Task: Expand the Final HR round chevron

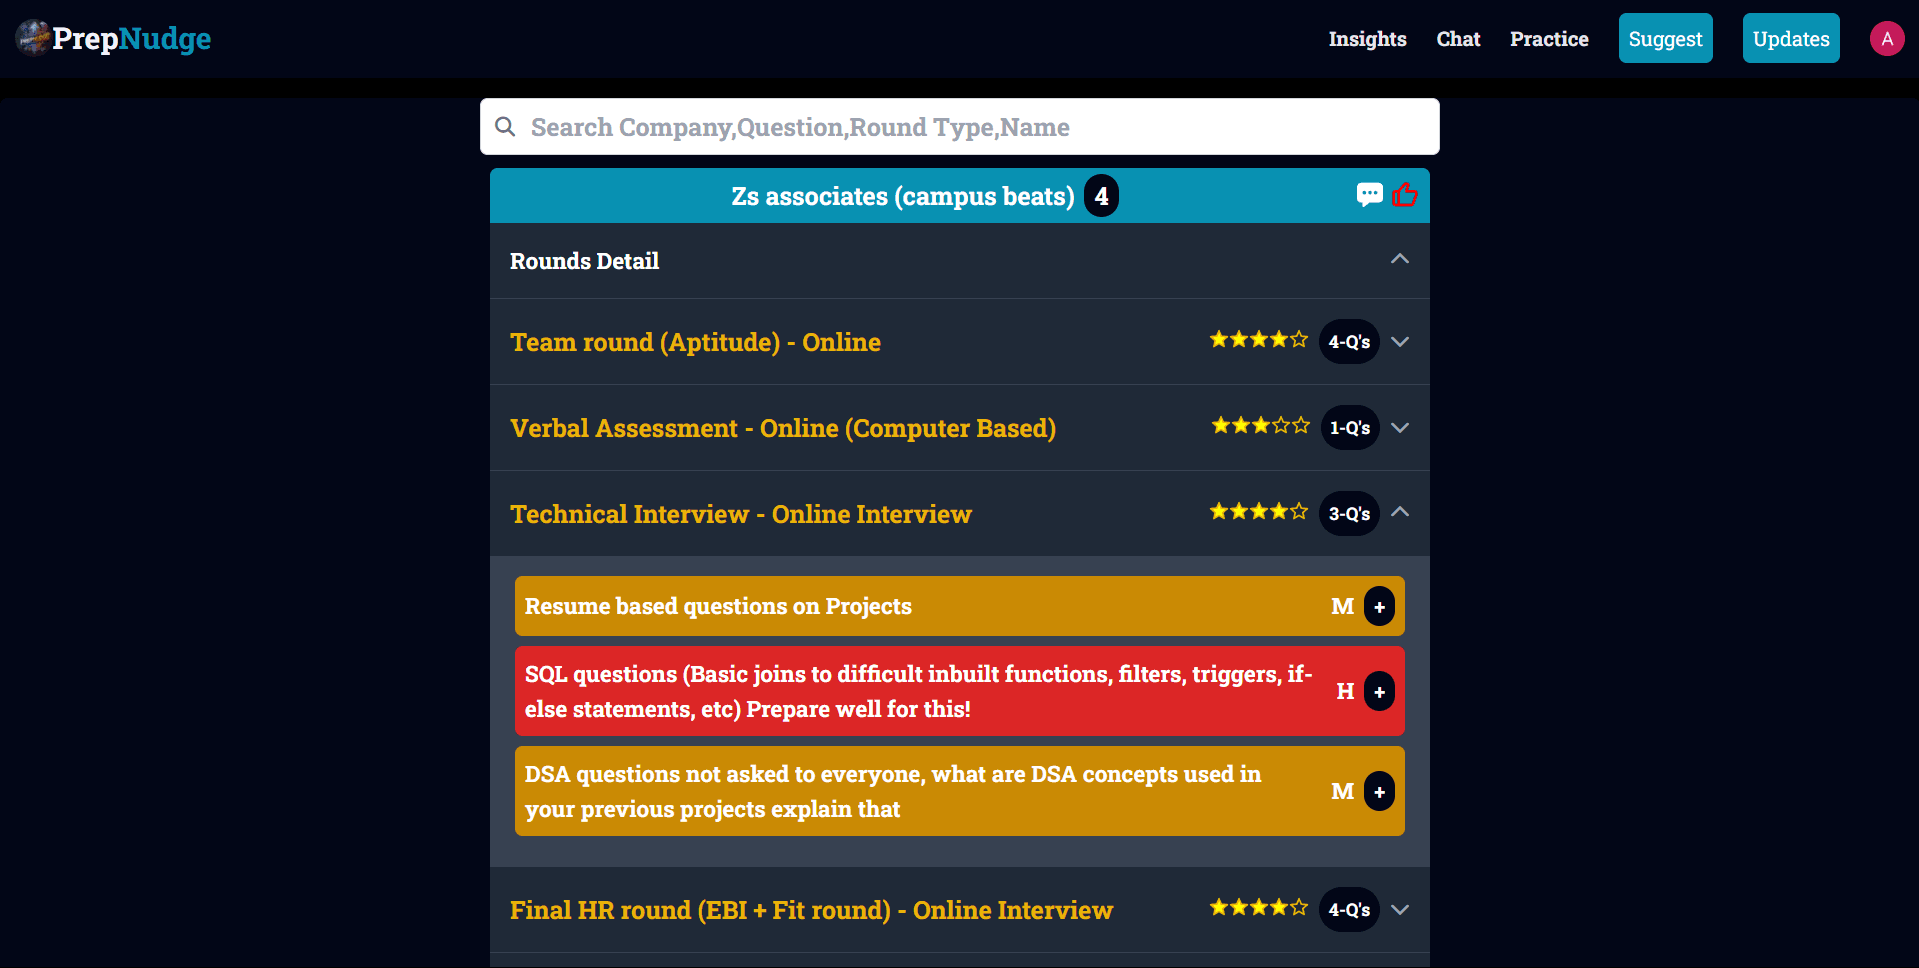Action: [x=1400, y=910]
